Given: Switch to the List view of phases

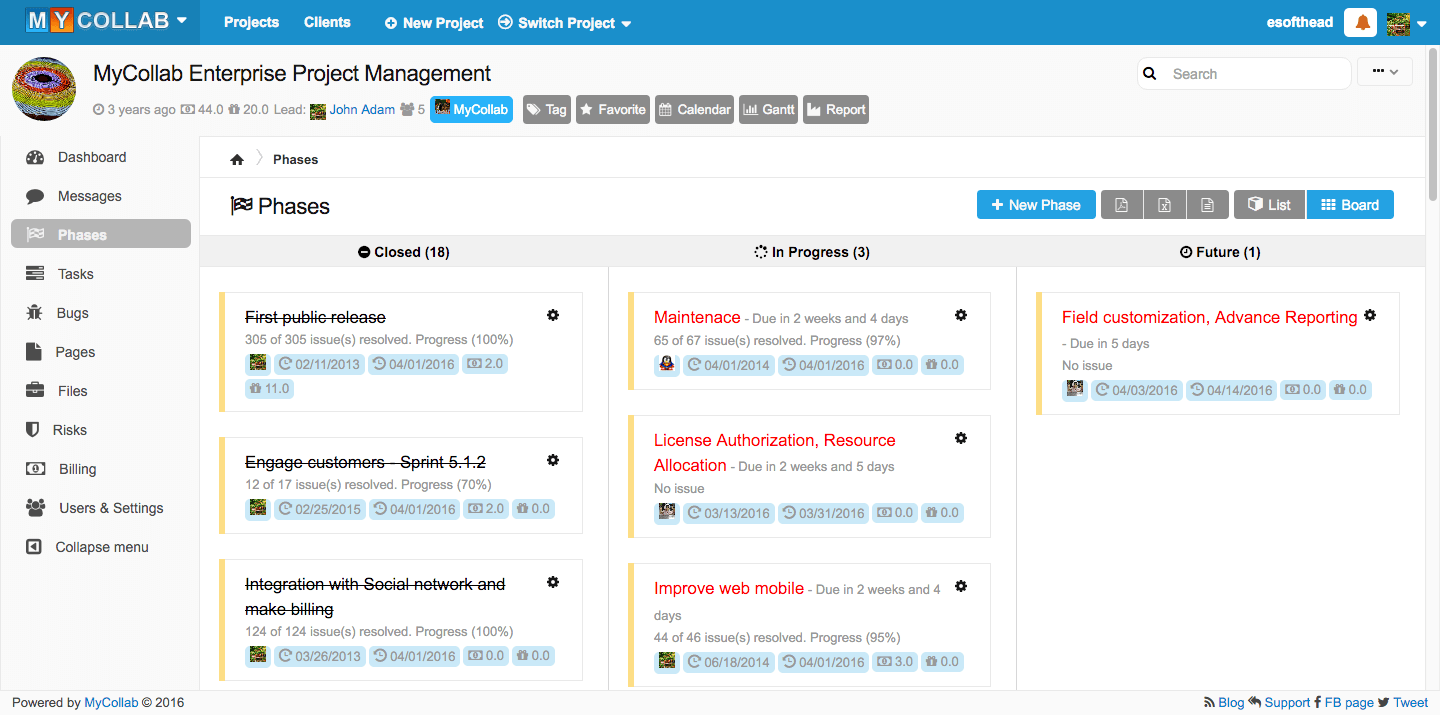Looking at the screenshot, I should tap(1269, 204).
